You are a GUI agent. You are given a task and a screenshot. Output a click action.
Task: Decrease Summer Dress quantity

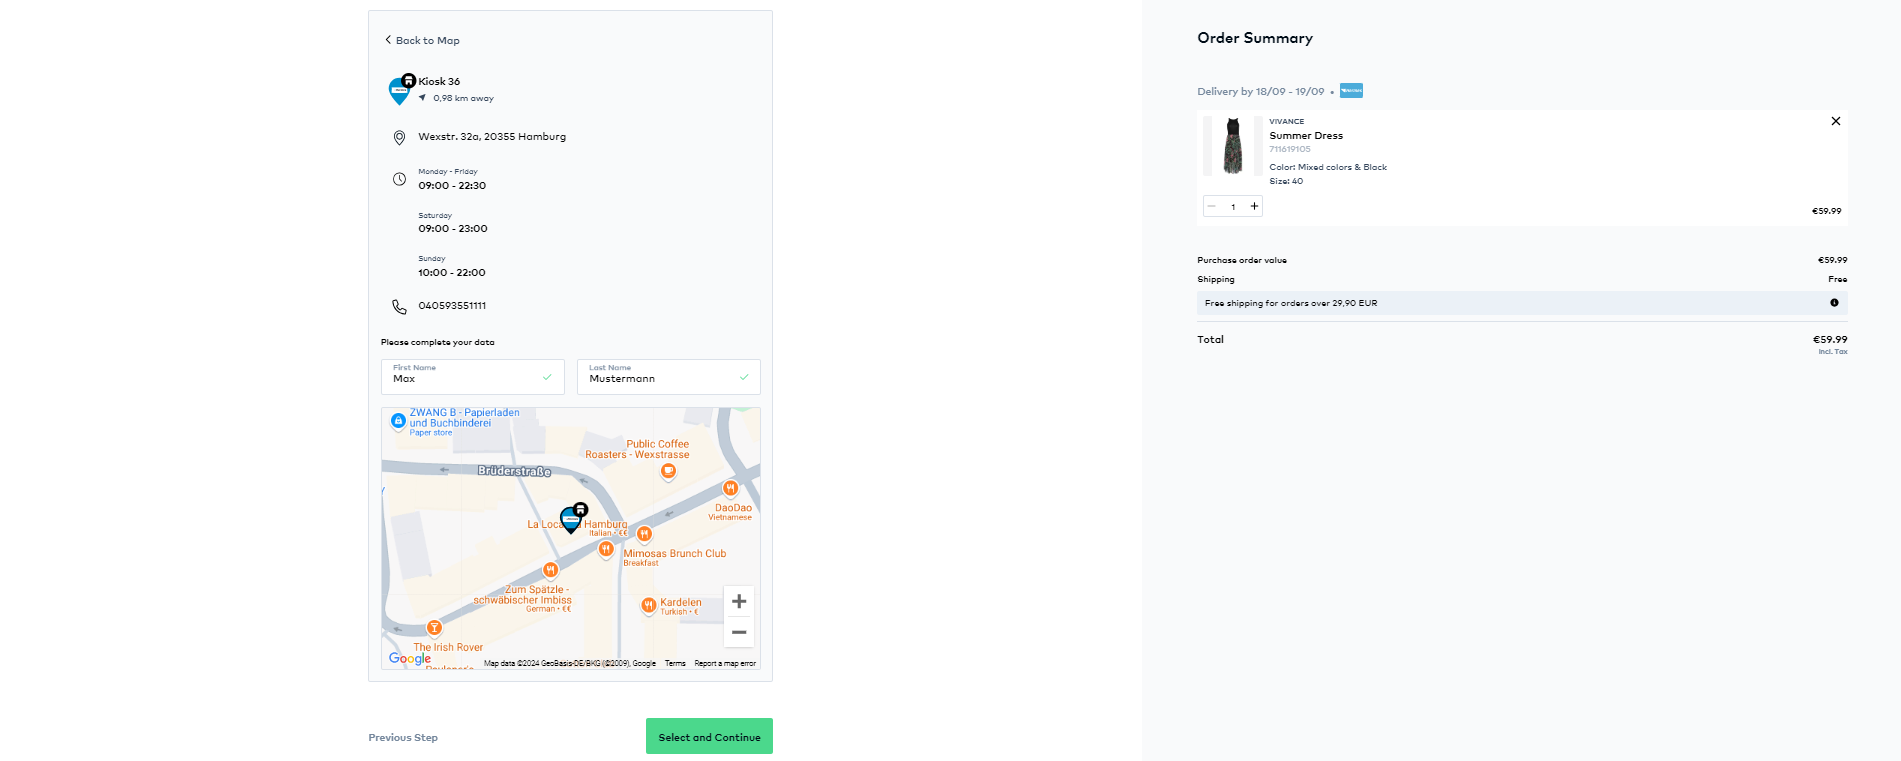tap(1212, 207)
